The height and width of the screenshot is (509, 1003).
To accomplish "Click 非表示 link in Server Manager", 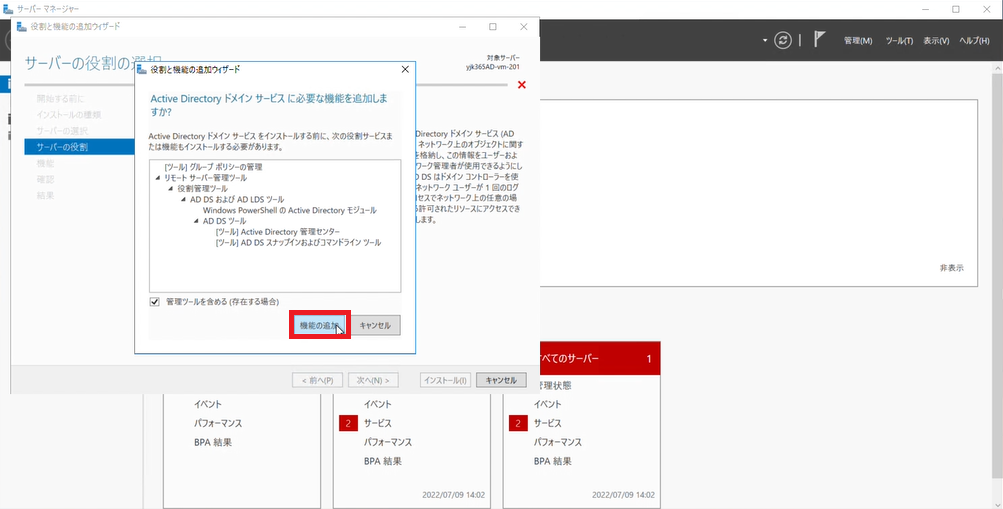I will pyautogui.click(x=951, y=269).
